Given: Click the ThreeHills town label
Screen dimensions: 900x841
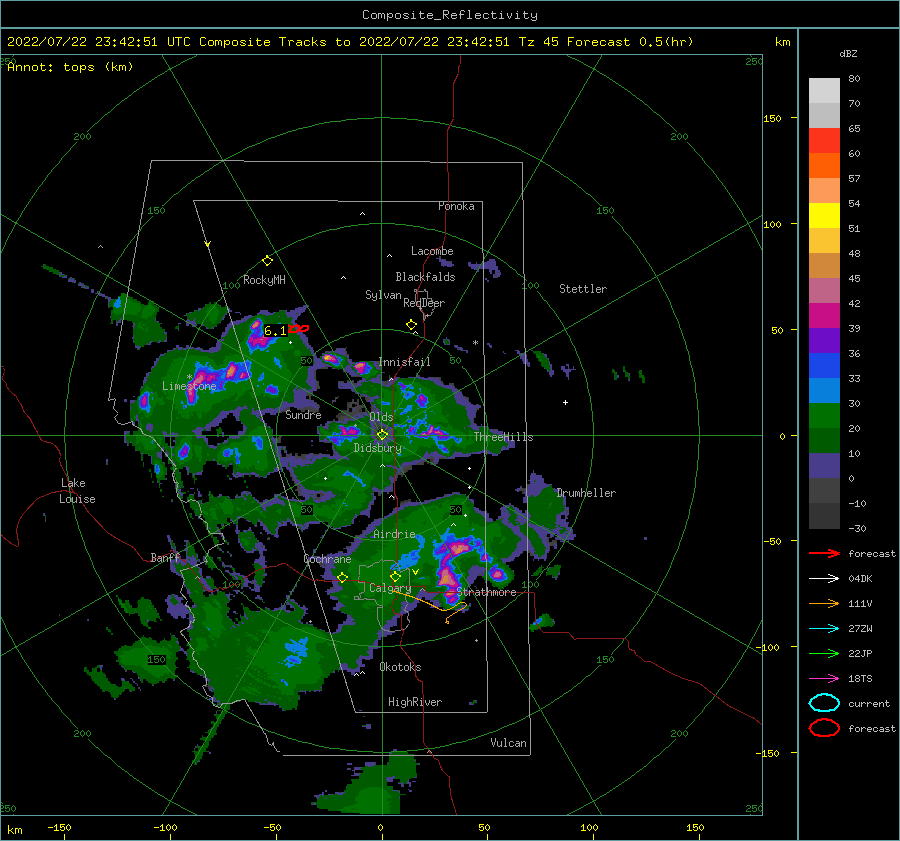Looking at the screenshot, I should coord(503,437).
